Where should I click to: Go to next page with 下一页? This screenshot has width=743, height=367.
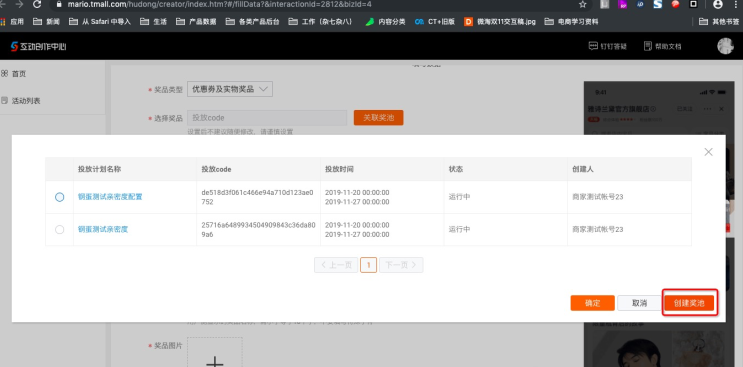click(401, 265)
